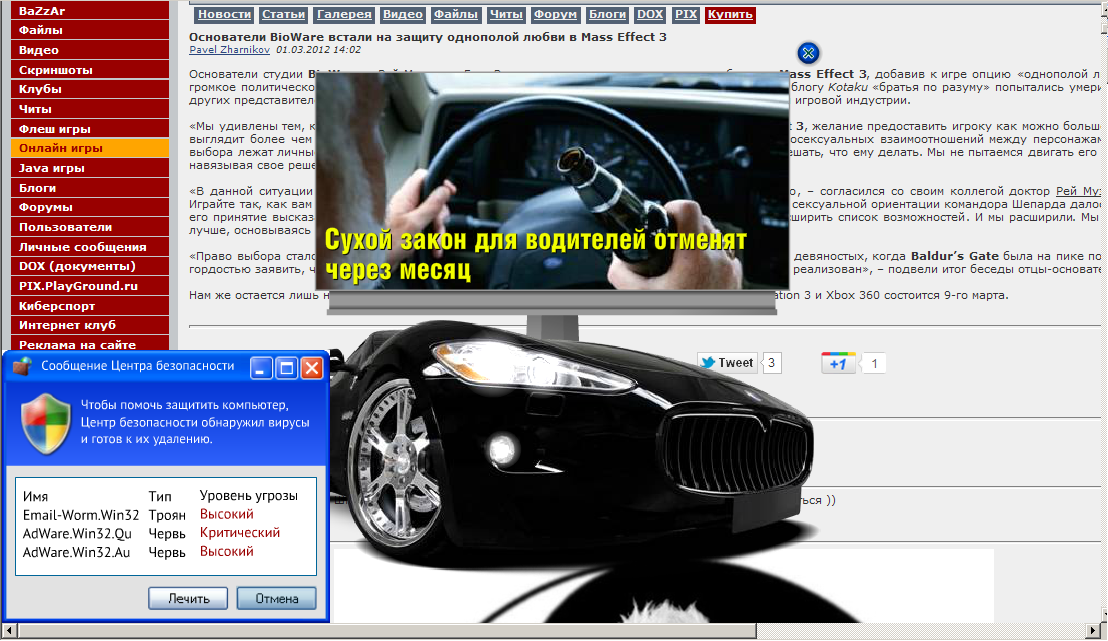The height and width of the screenshot is (641, 1108).
Task: Close the Security Center message popup
Action: point(312,367)
